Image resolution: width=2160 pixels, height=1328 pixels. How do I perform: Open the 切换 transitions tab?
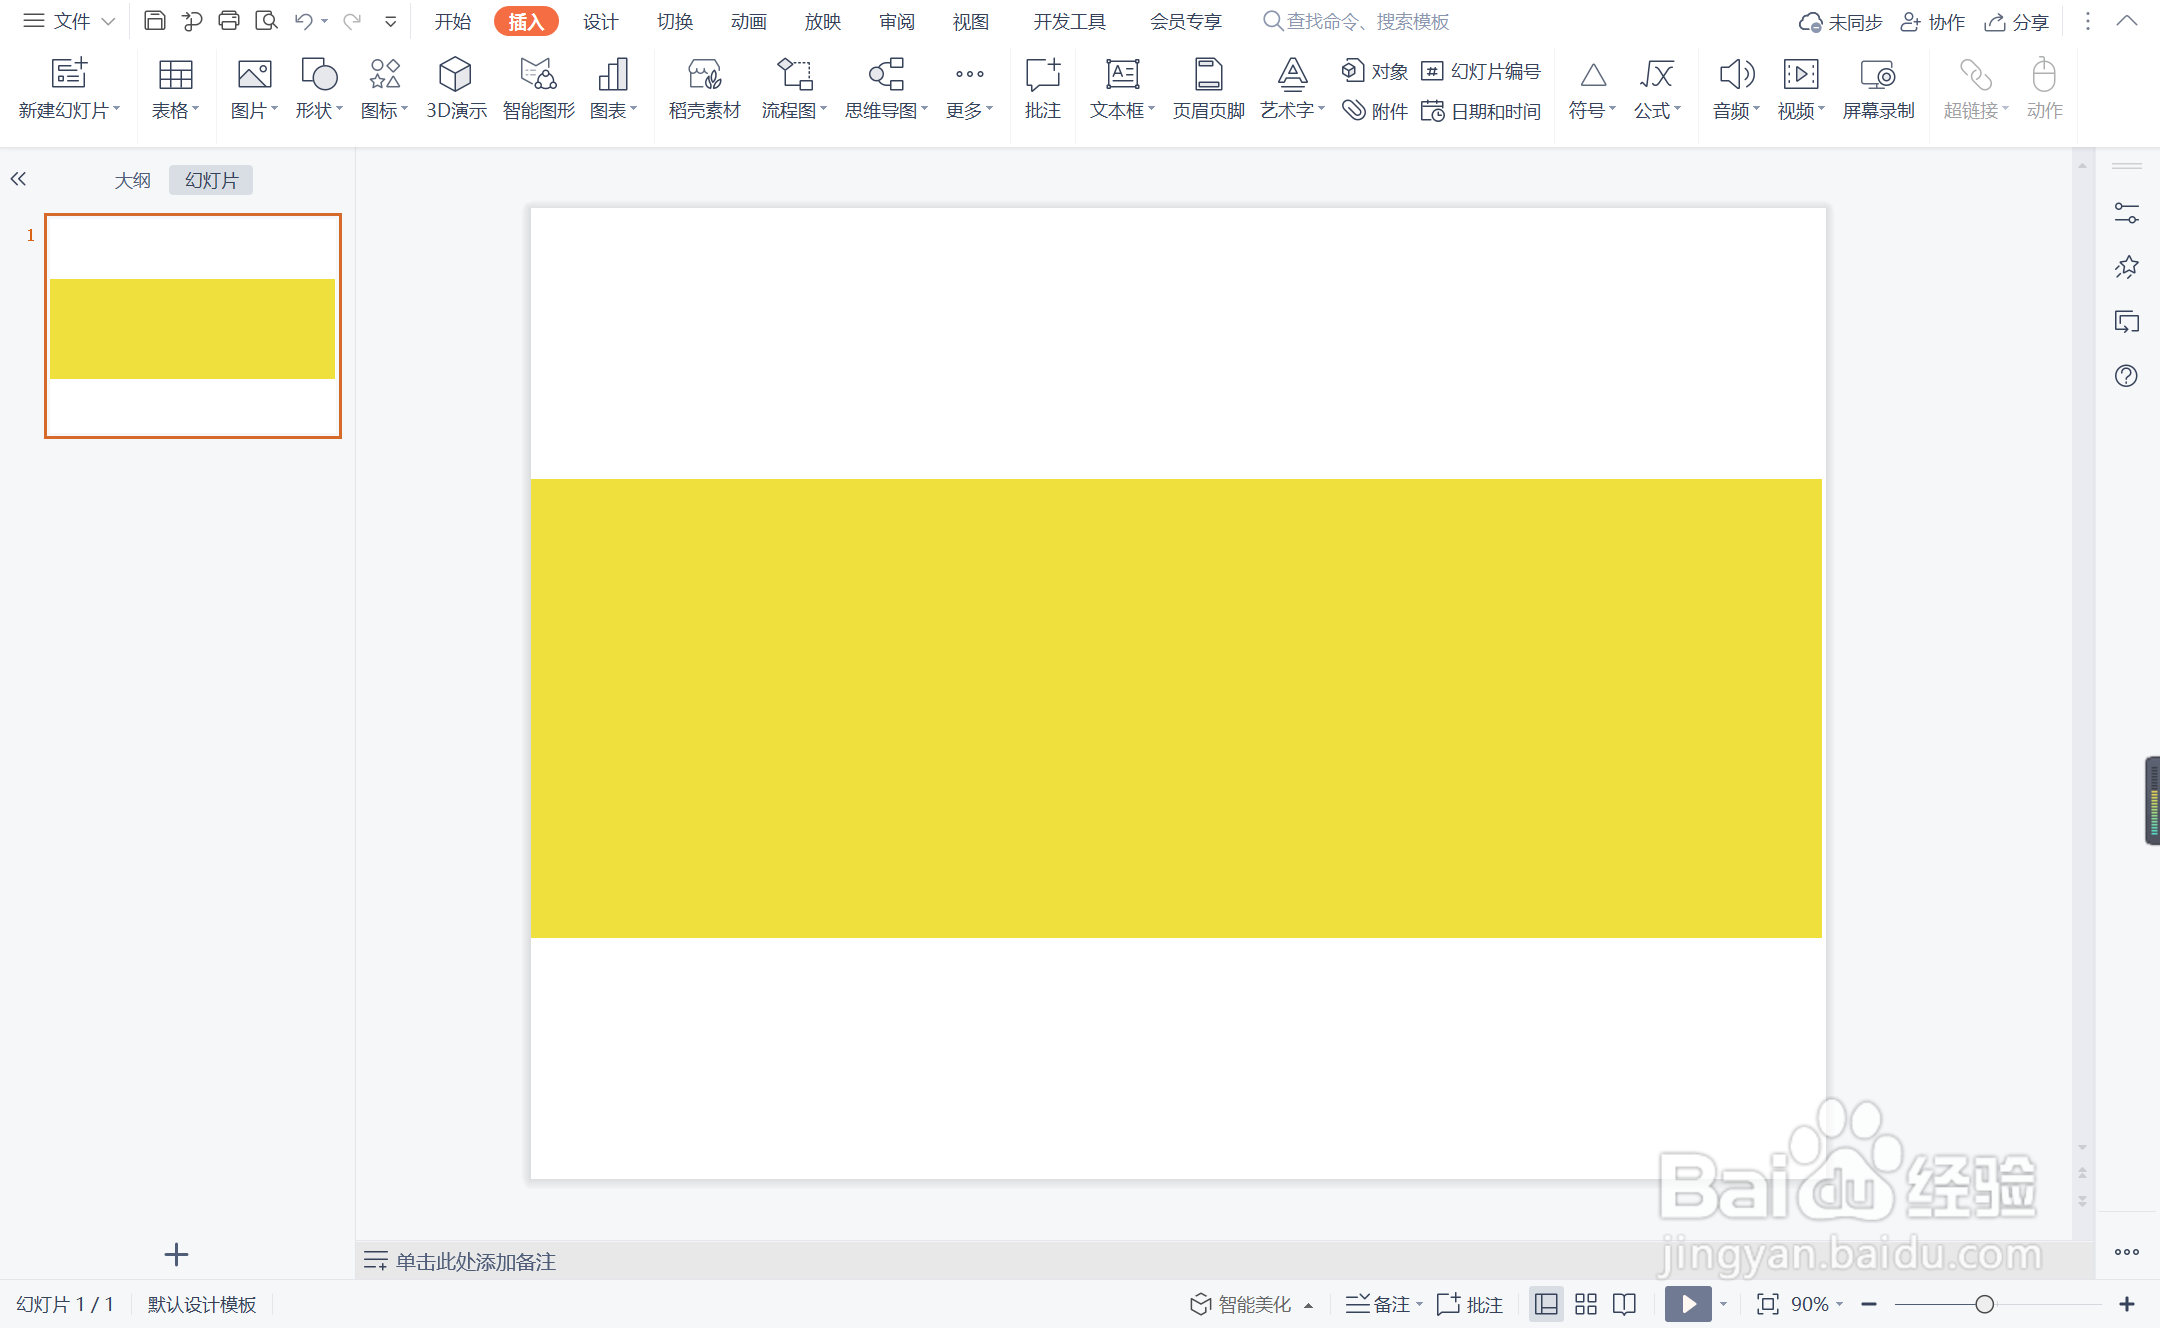[675, 21]
